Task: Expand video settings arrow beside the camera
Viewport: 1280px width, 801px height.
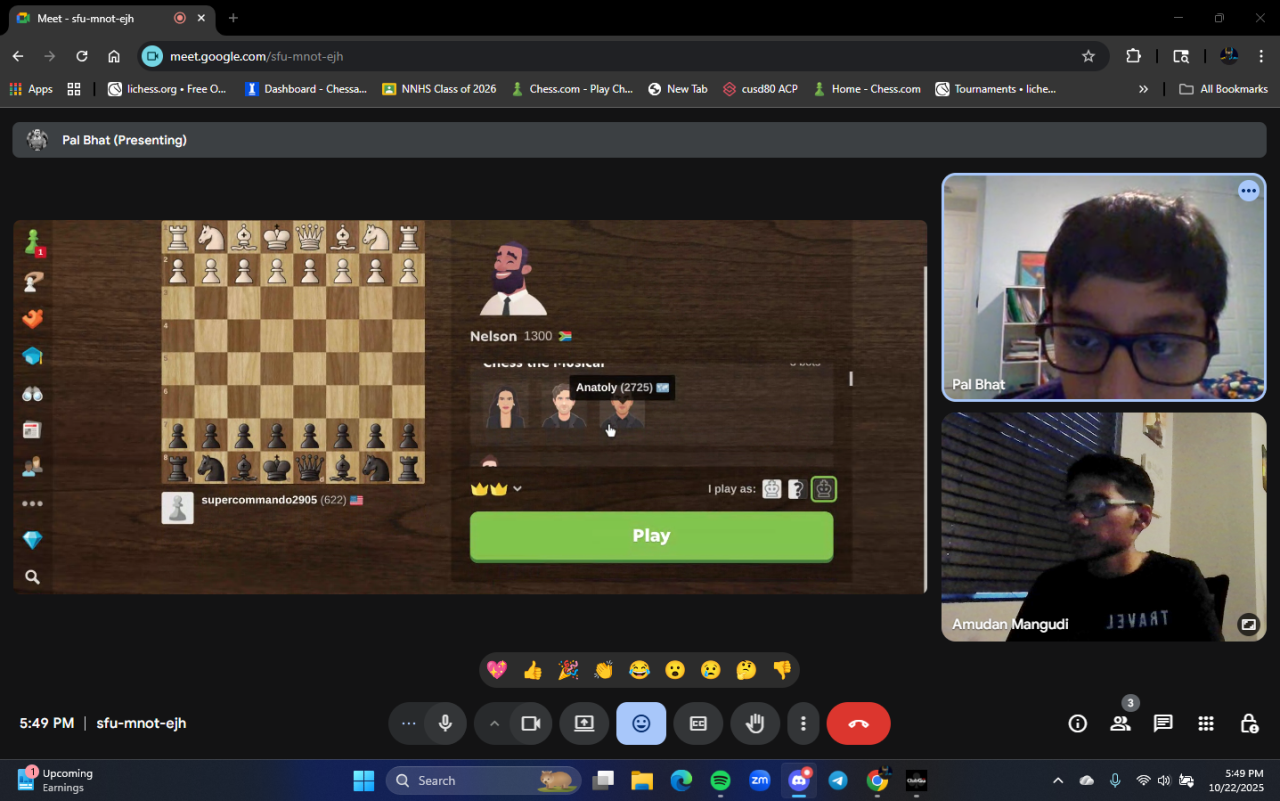Action: click(x=493, y=723)
